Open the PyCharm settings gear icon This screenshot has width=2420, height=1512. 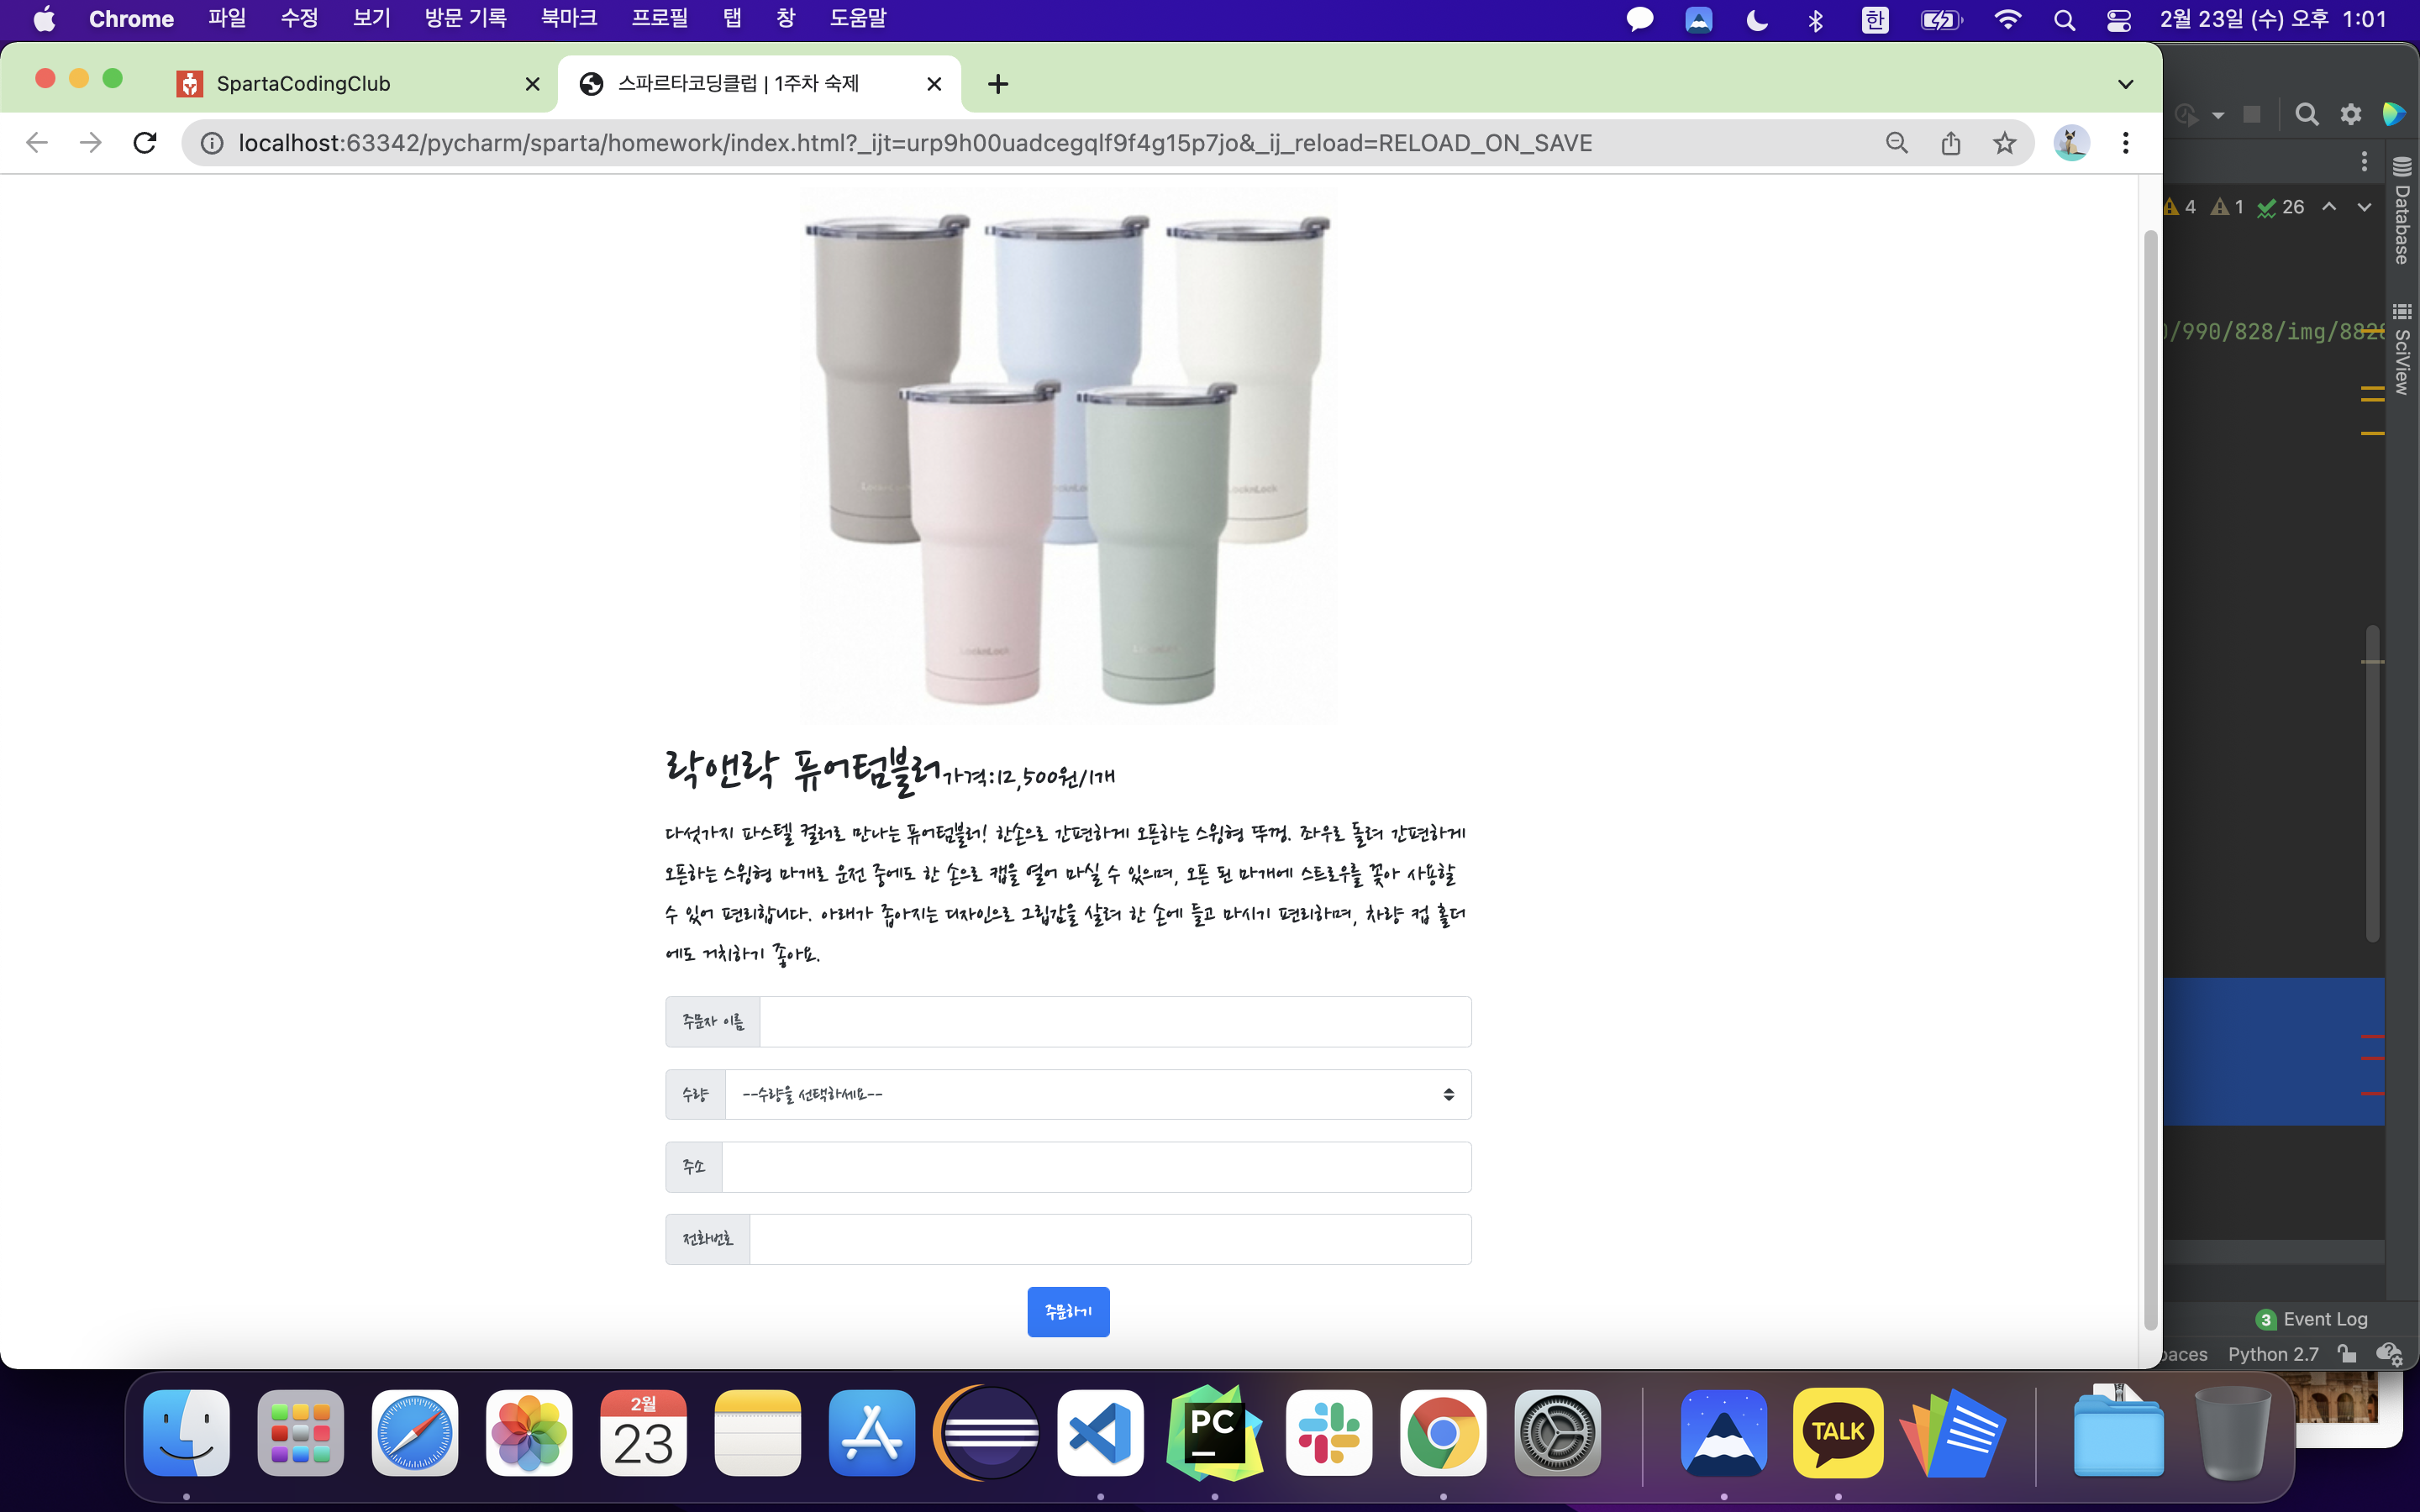[x=2350, y=114]
